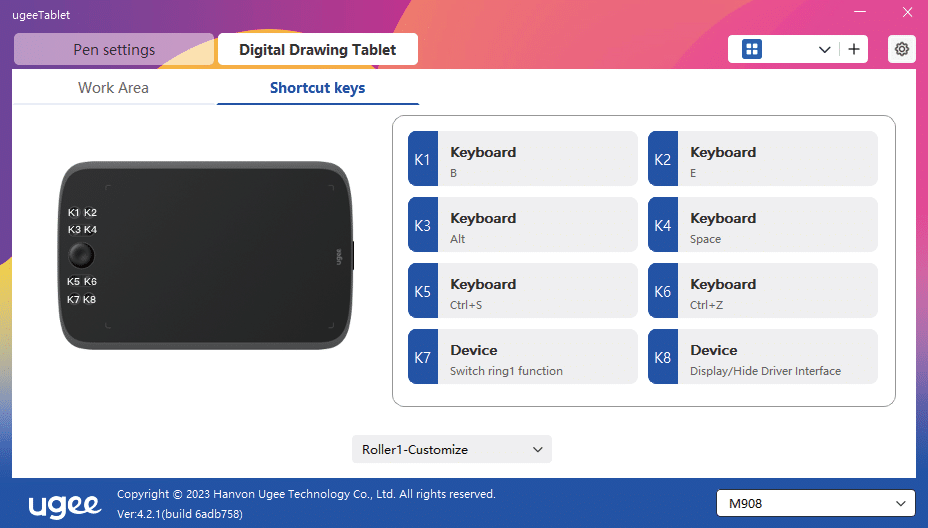
Task: Click the K8 blue label badge
Action: pos(663,357)
